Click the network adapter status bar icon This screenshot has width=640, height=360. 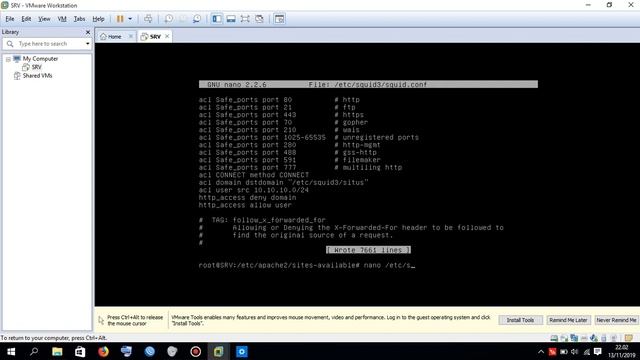coord(575,338)
